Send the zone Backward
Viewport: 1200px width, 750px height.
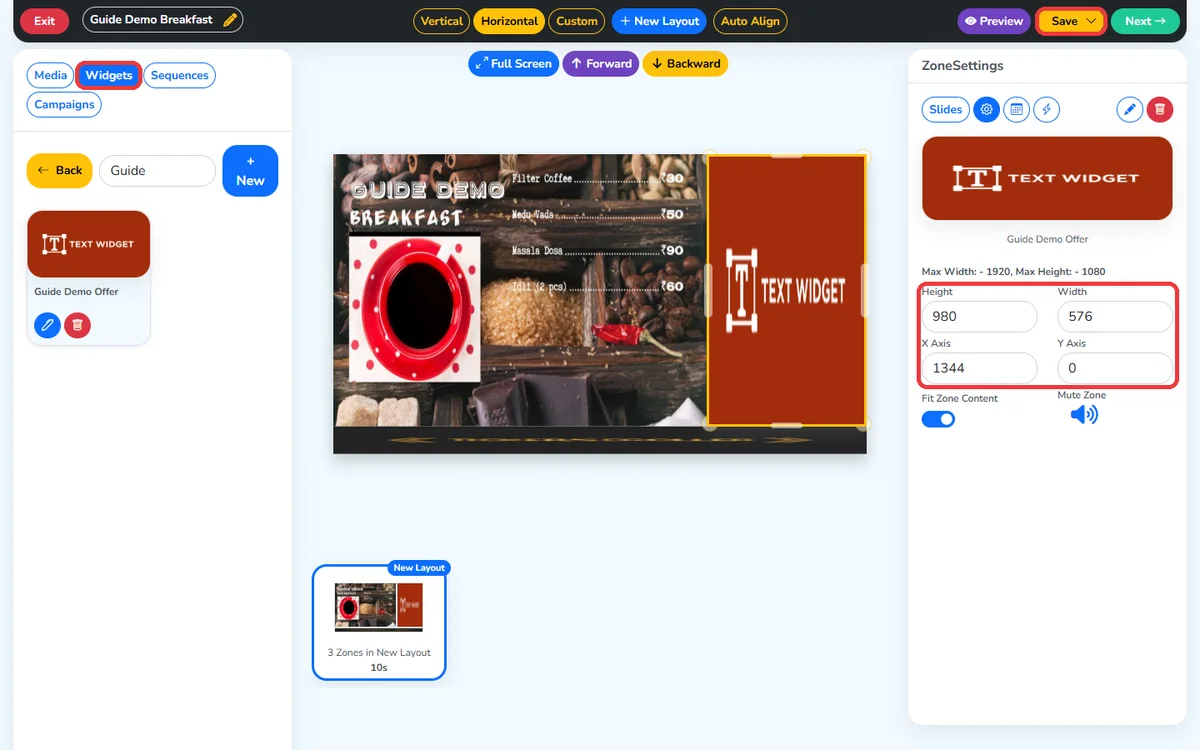point(685,64)
